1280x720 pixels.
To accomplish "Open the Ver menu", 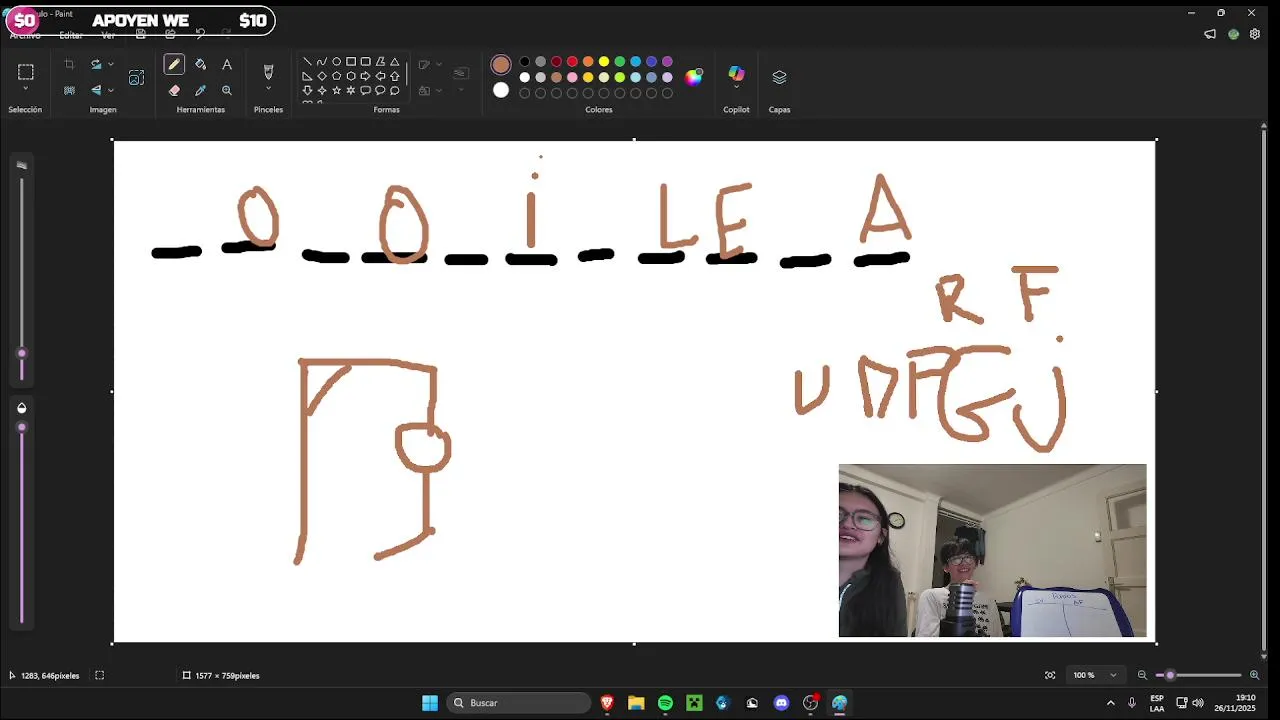I will point(108,35).
